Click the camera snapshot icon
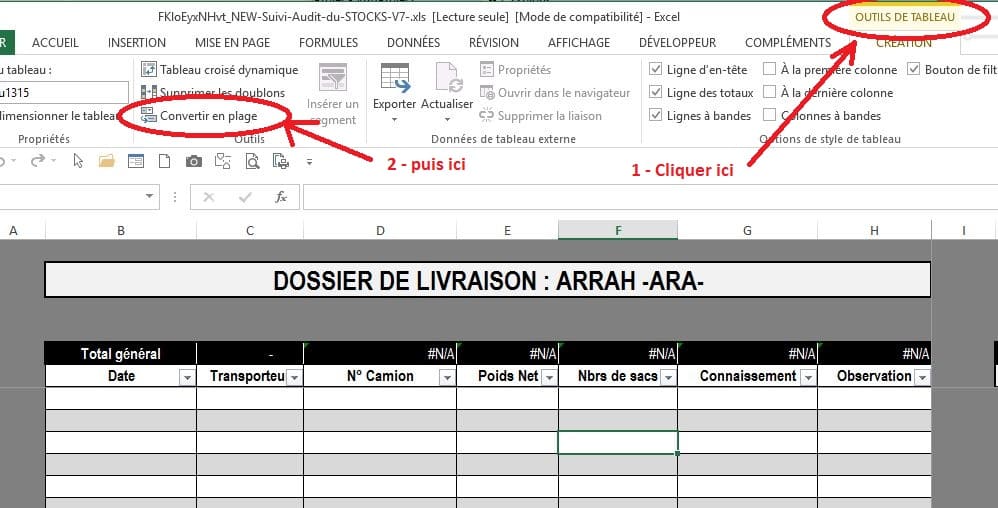 [x=193, y=162]
